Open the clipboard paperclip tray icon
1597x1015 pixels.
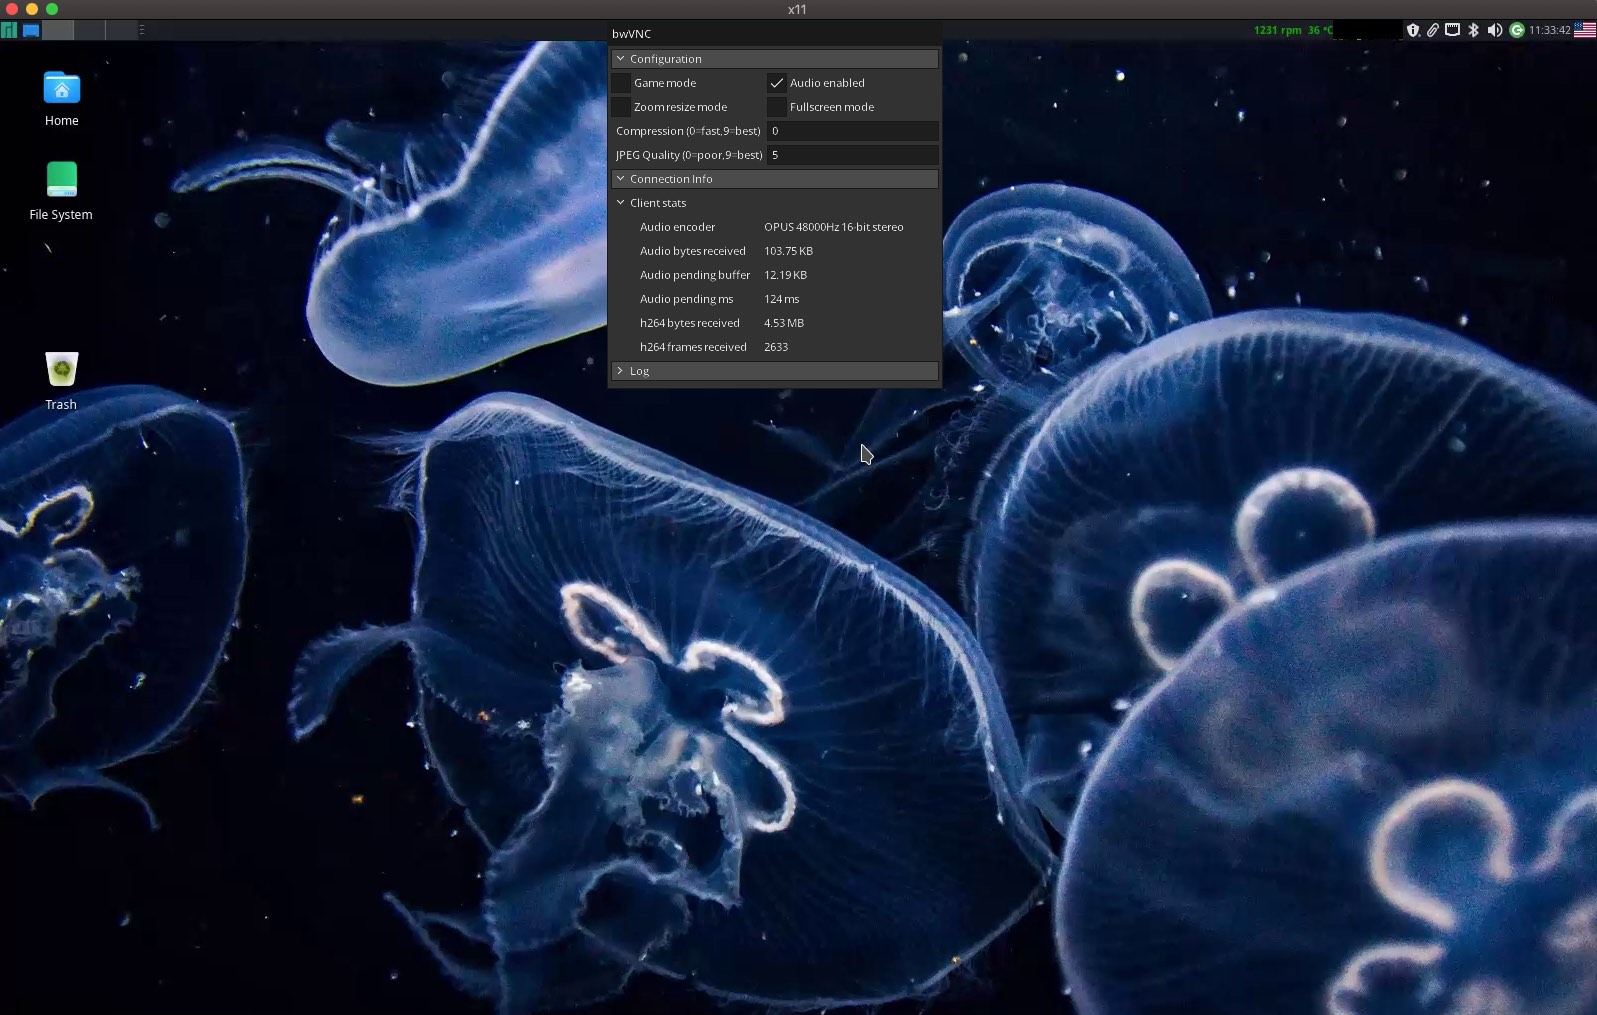click(1433, 30)
